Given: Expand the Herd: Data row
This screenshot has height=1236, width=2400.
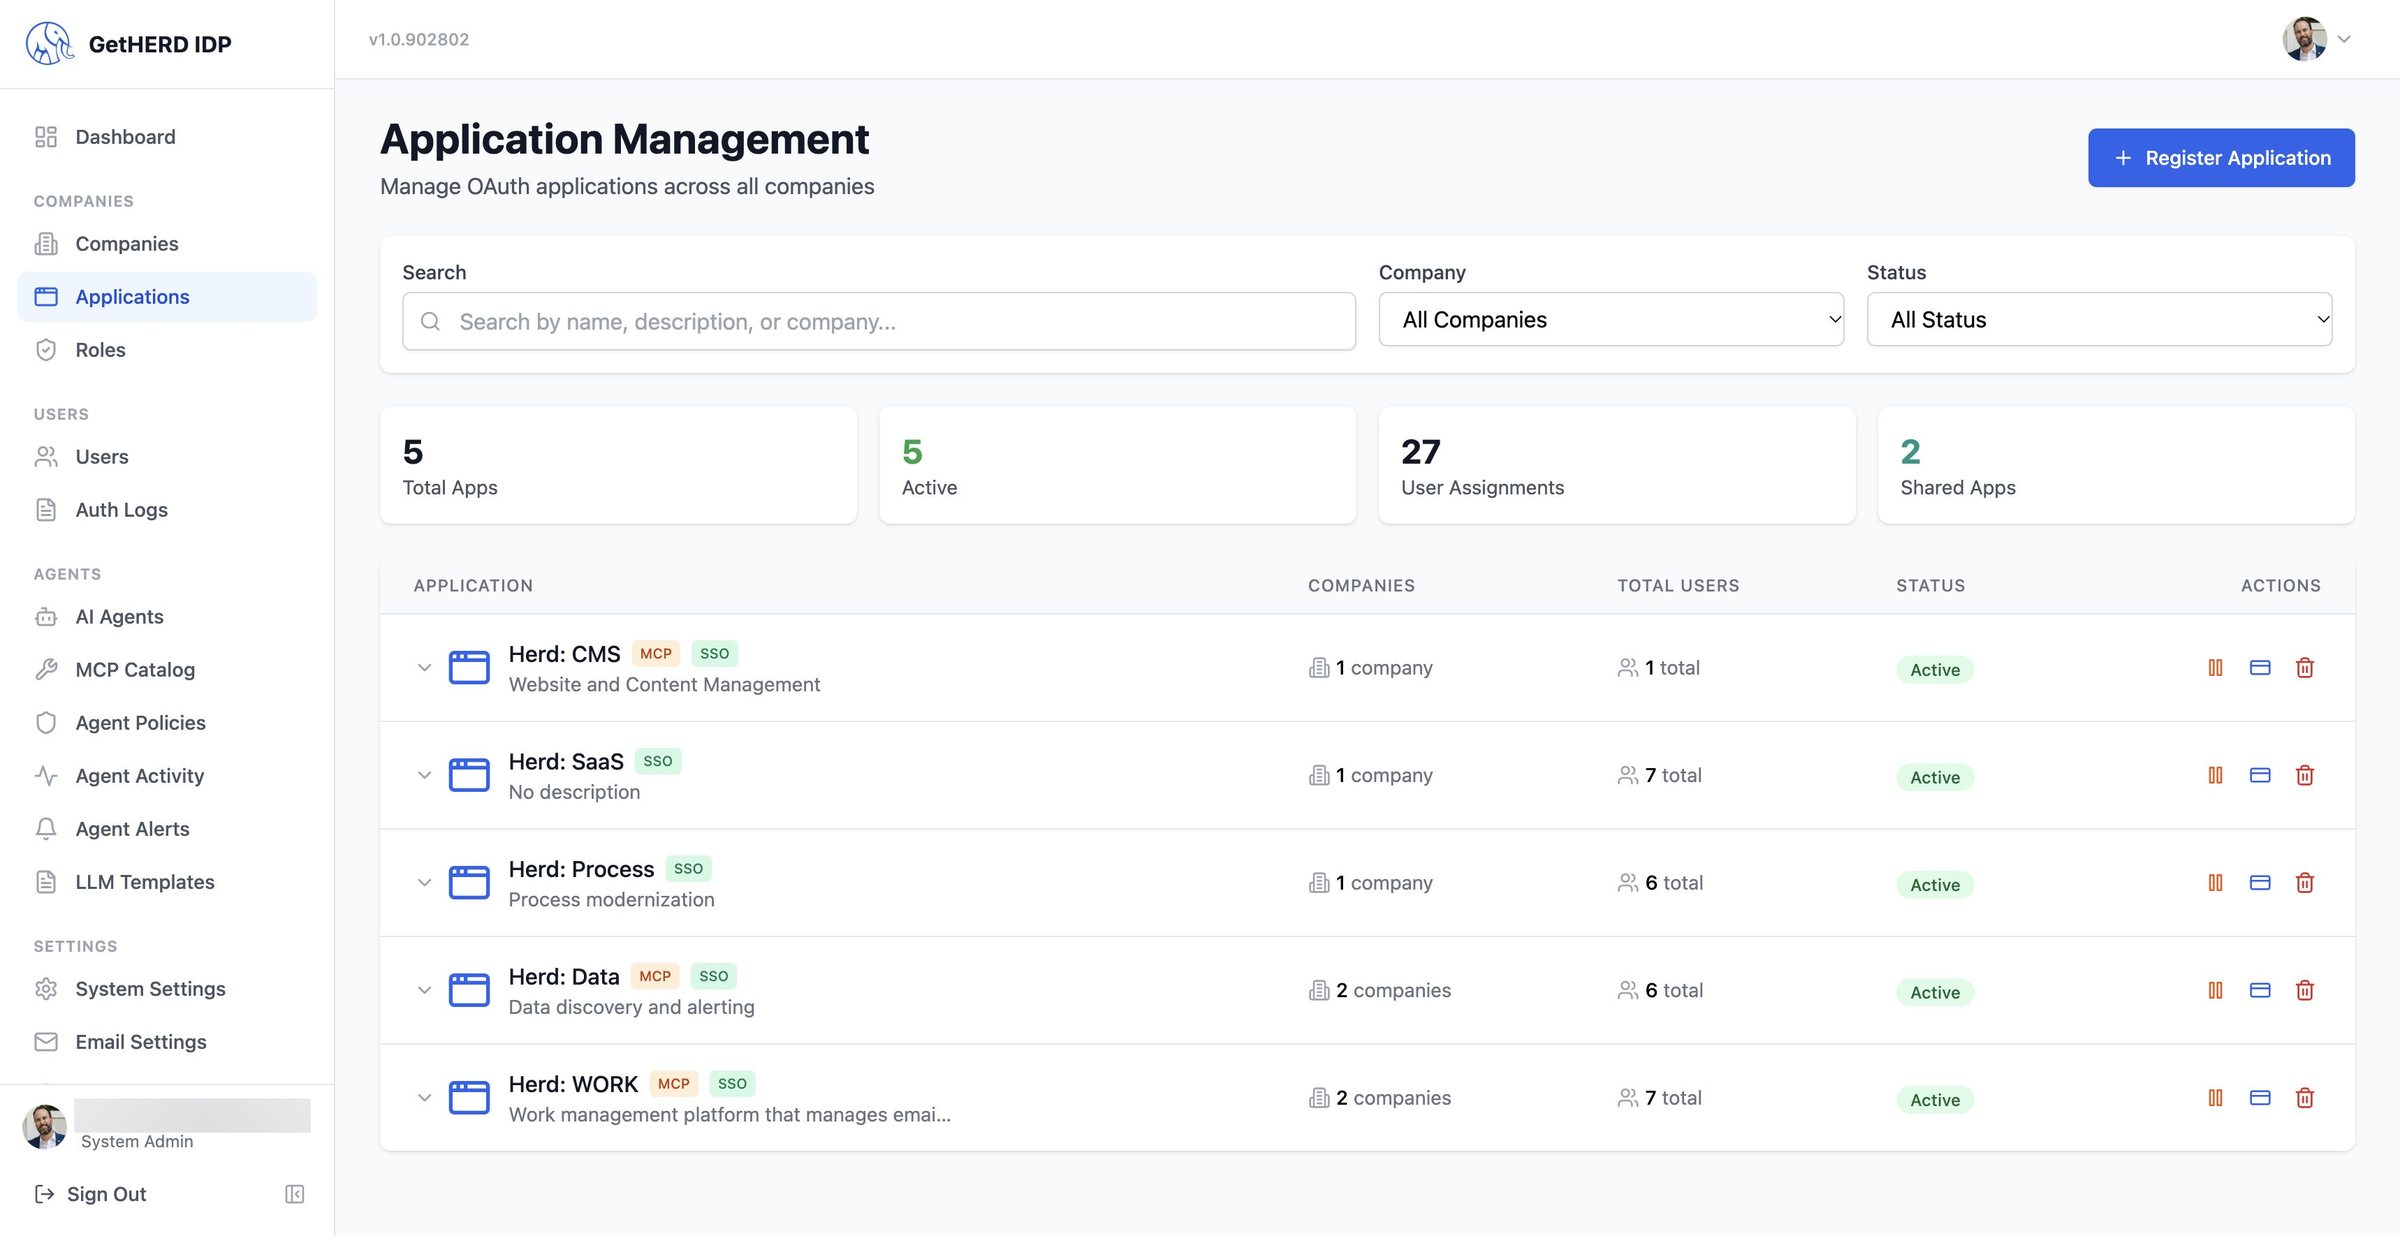Looking at the screenshot, I should (424, 990).
